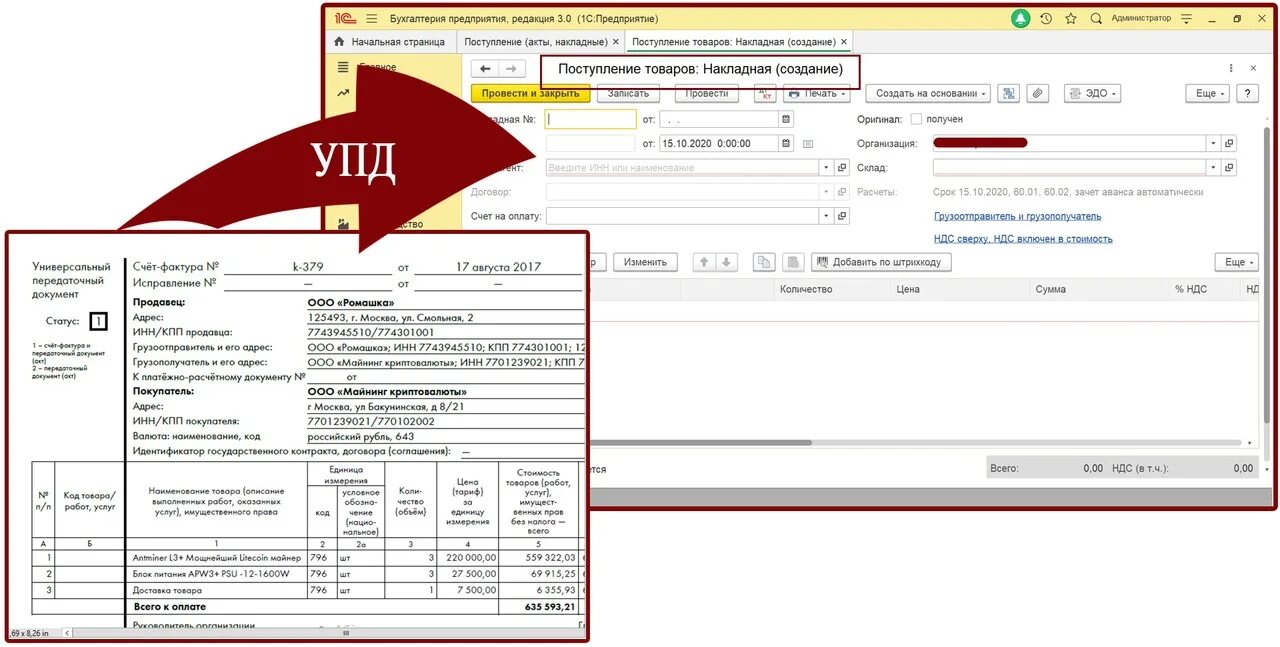Open calendar for the Накладная date field
The image size is (1280, 647).
tap(786, 119)
